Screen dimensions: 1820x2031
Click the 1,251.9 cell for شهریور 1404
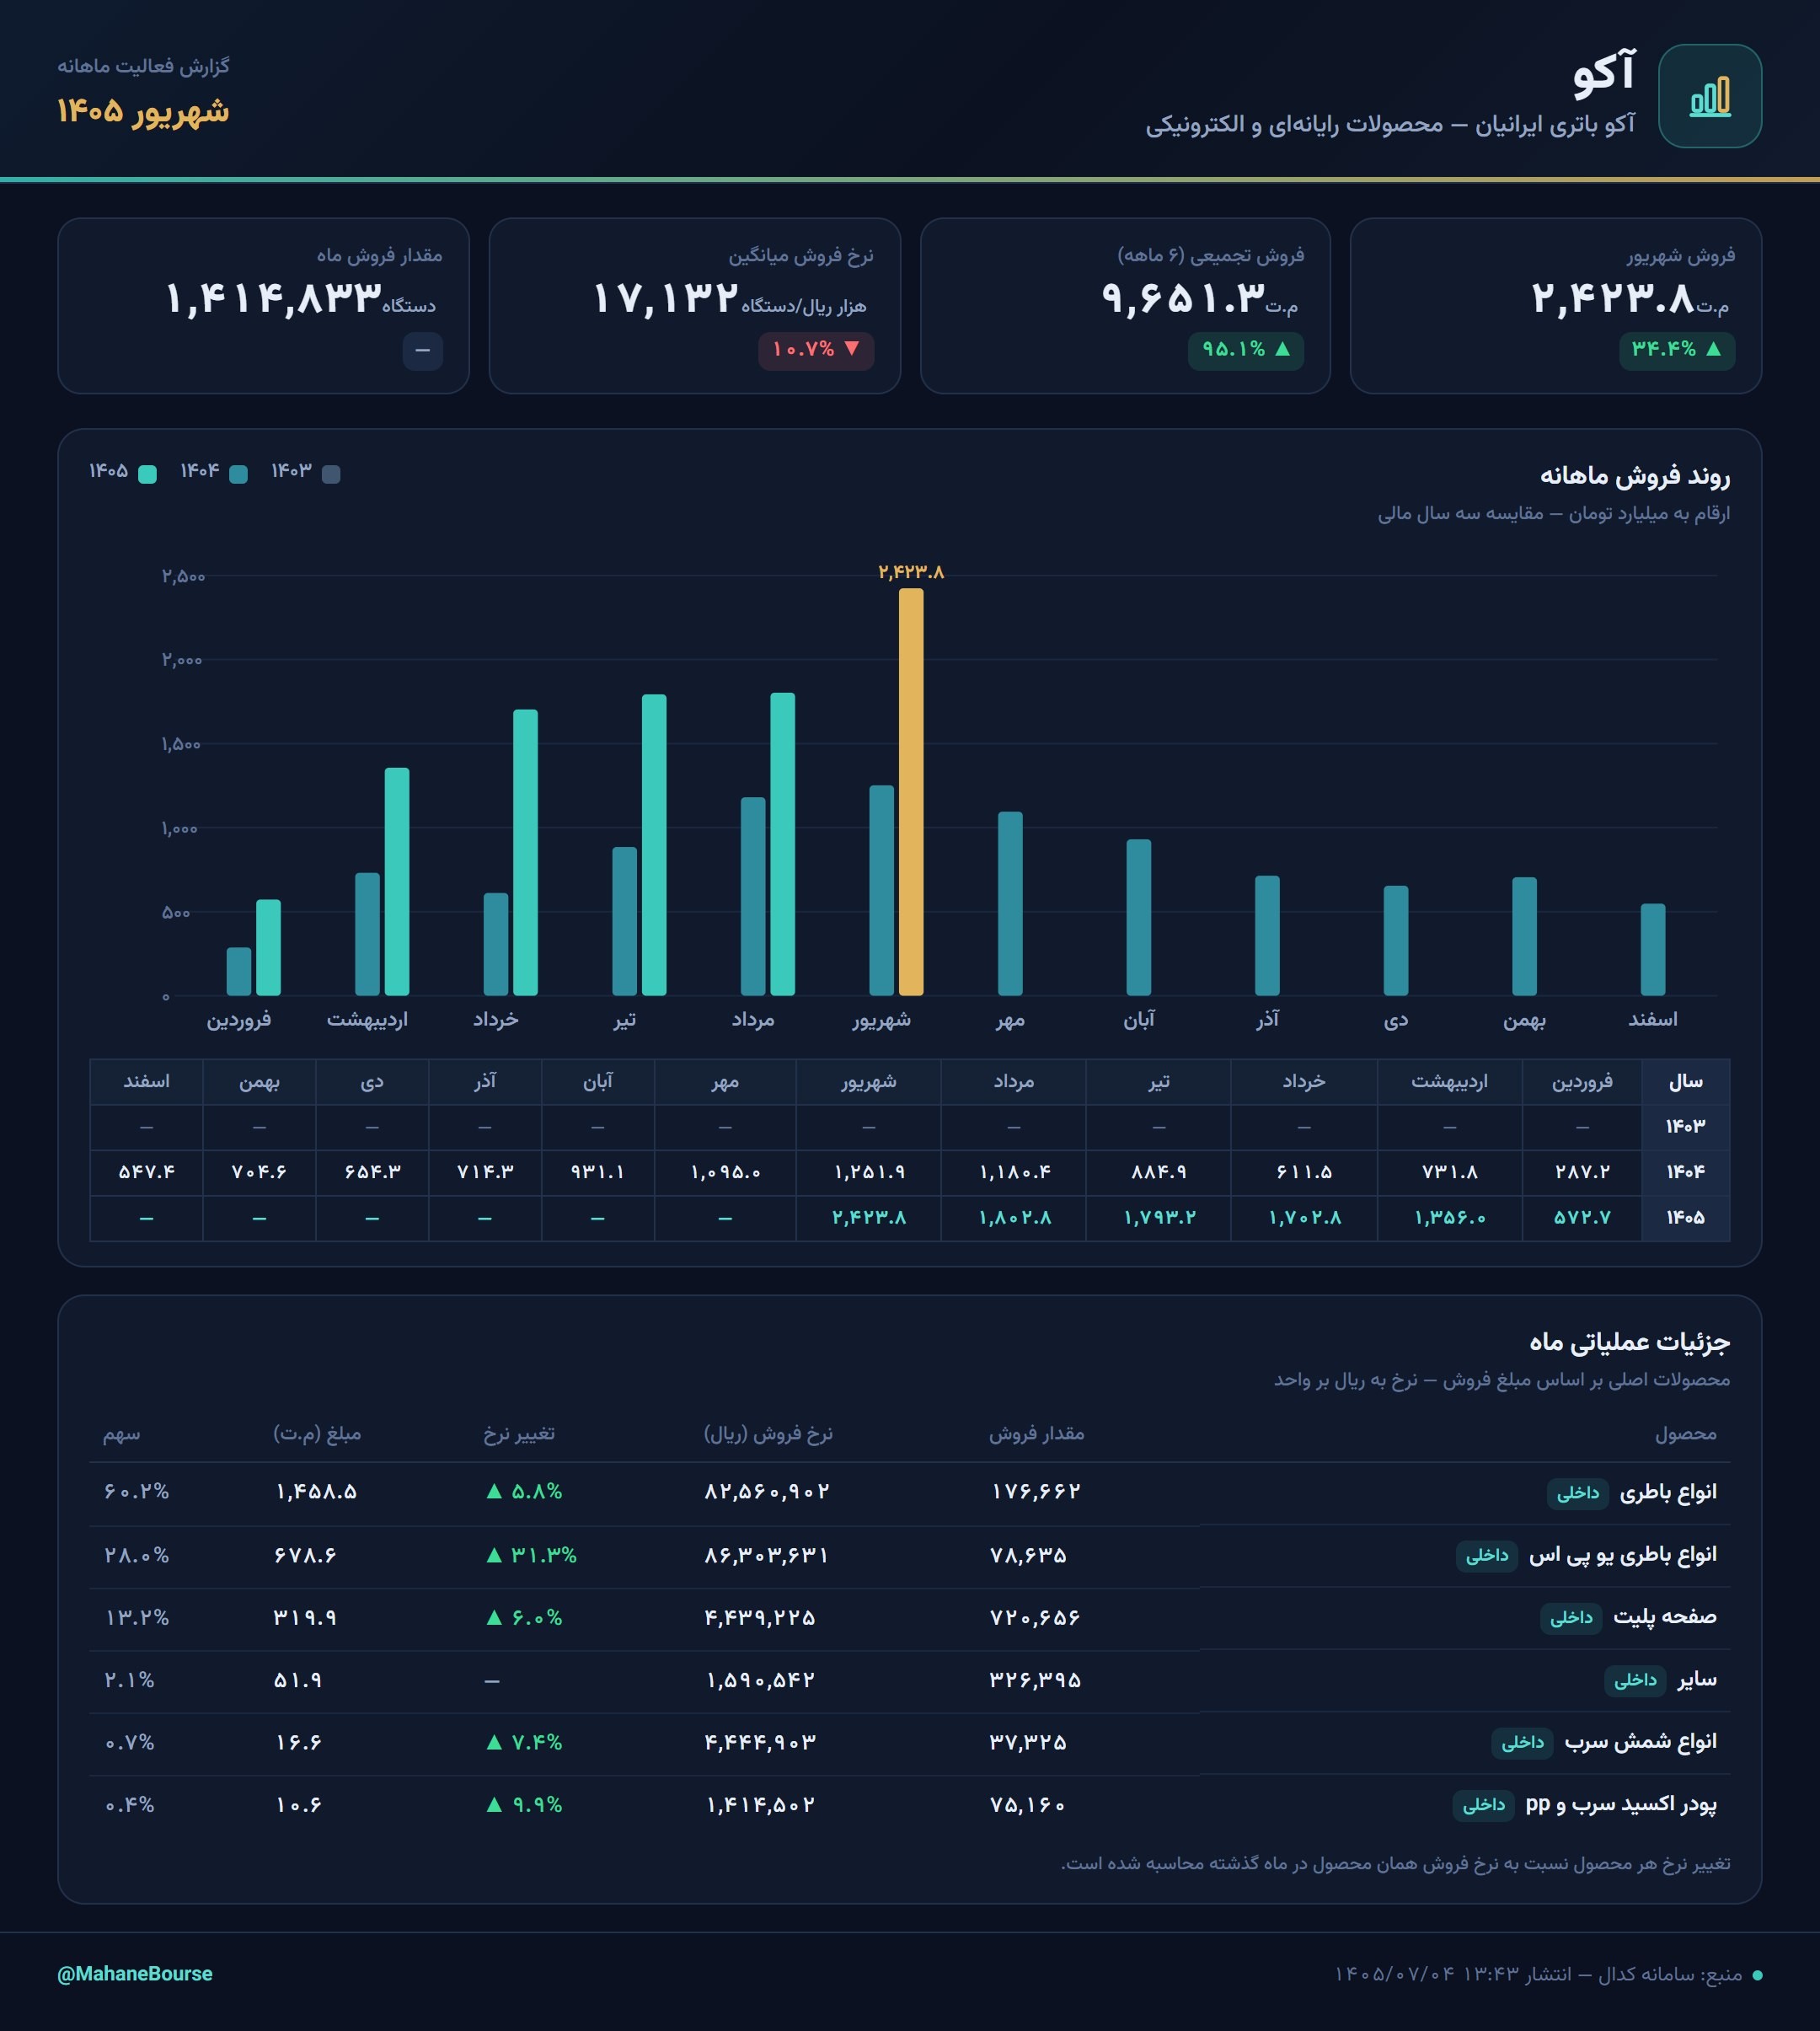[x=869, y=1172]
